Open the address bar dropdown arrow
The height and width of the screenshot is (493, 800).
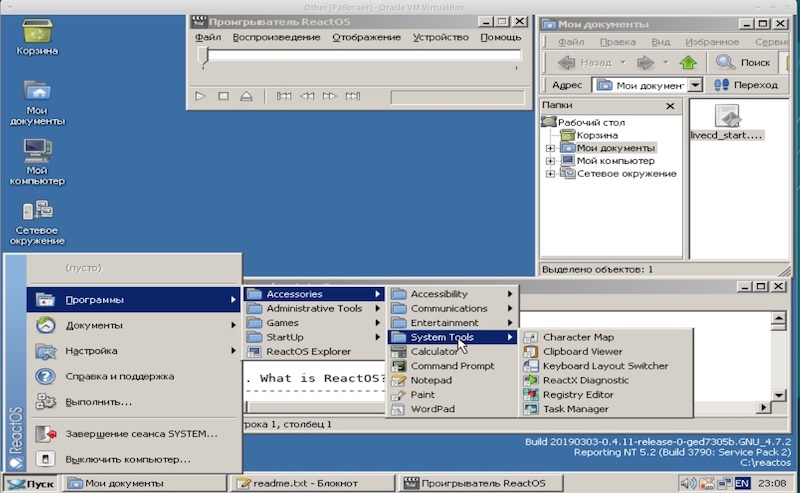695,86
